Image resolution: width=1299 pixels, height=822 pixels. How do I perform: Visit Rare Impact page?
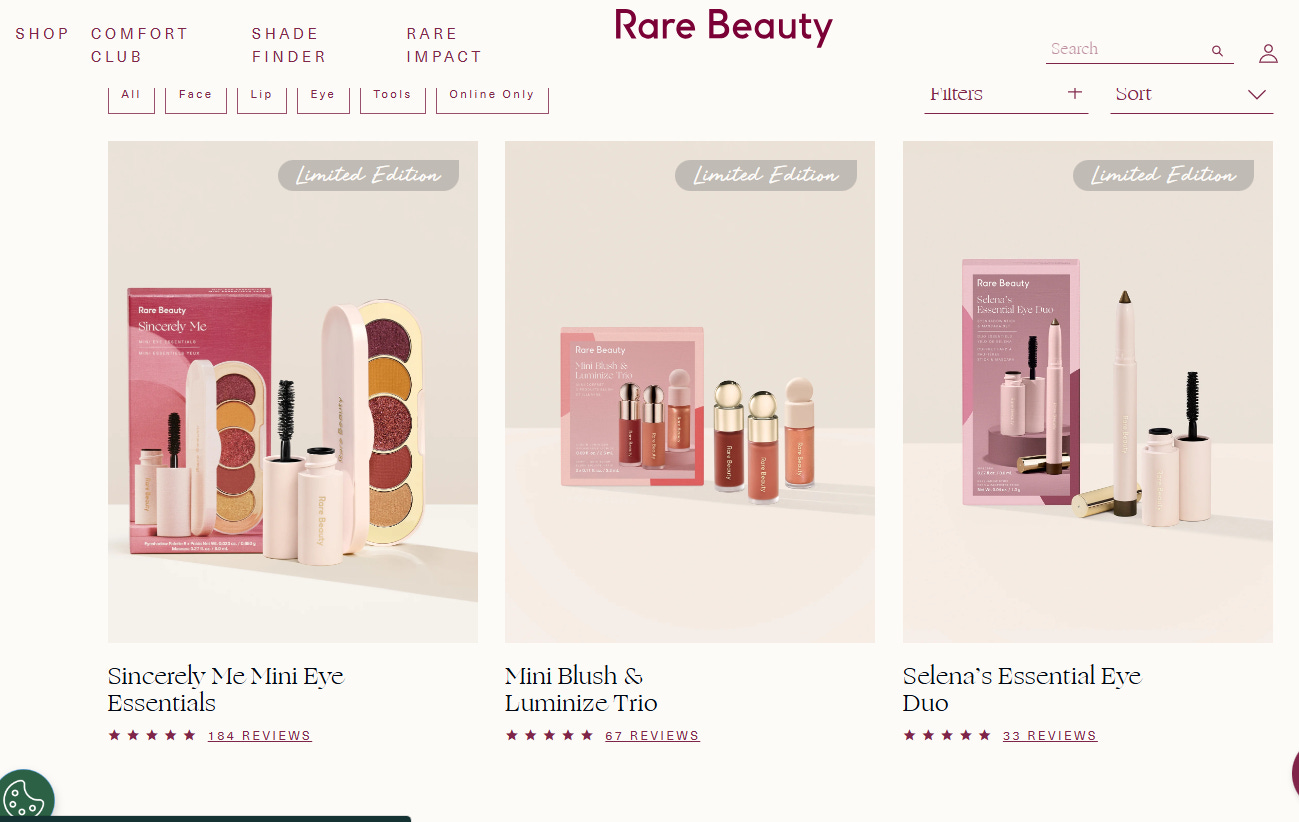pos(444,45)
